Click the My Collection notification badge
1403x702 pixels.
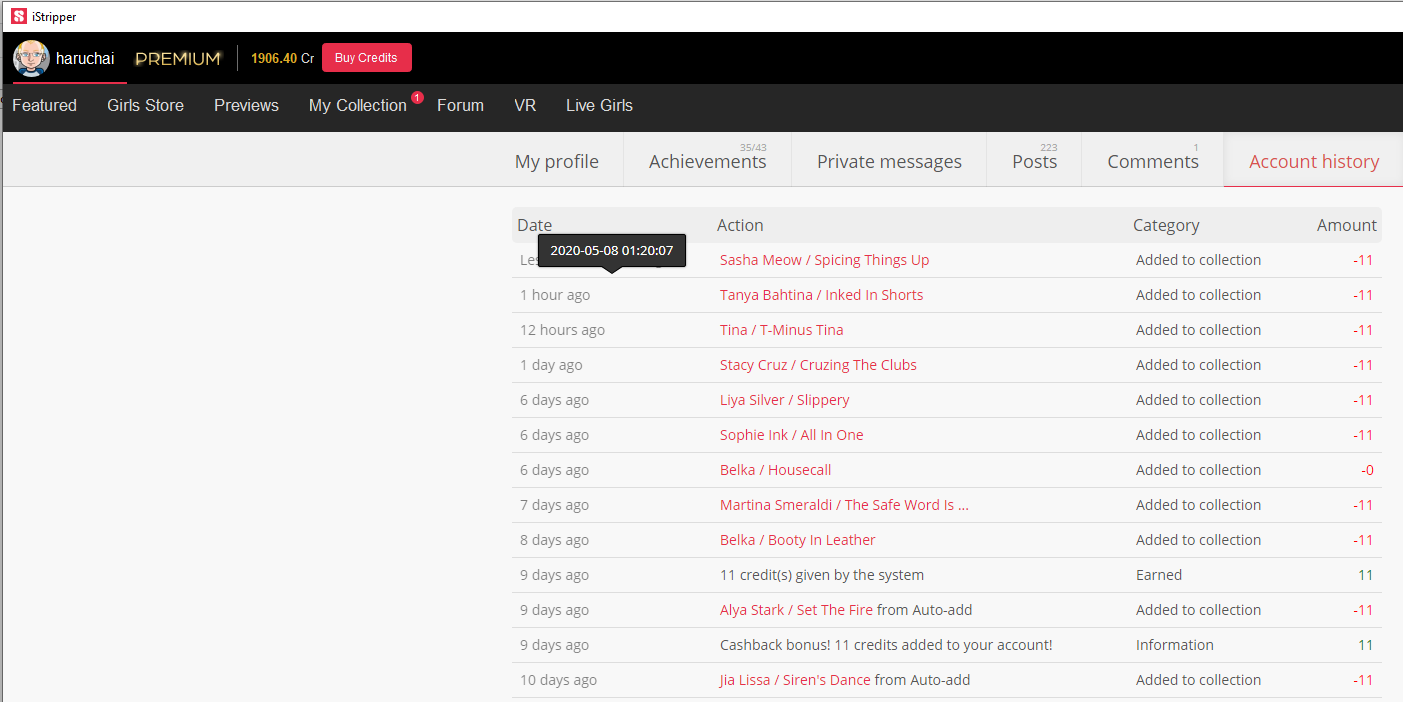coord(417,97)
